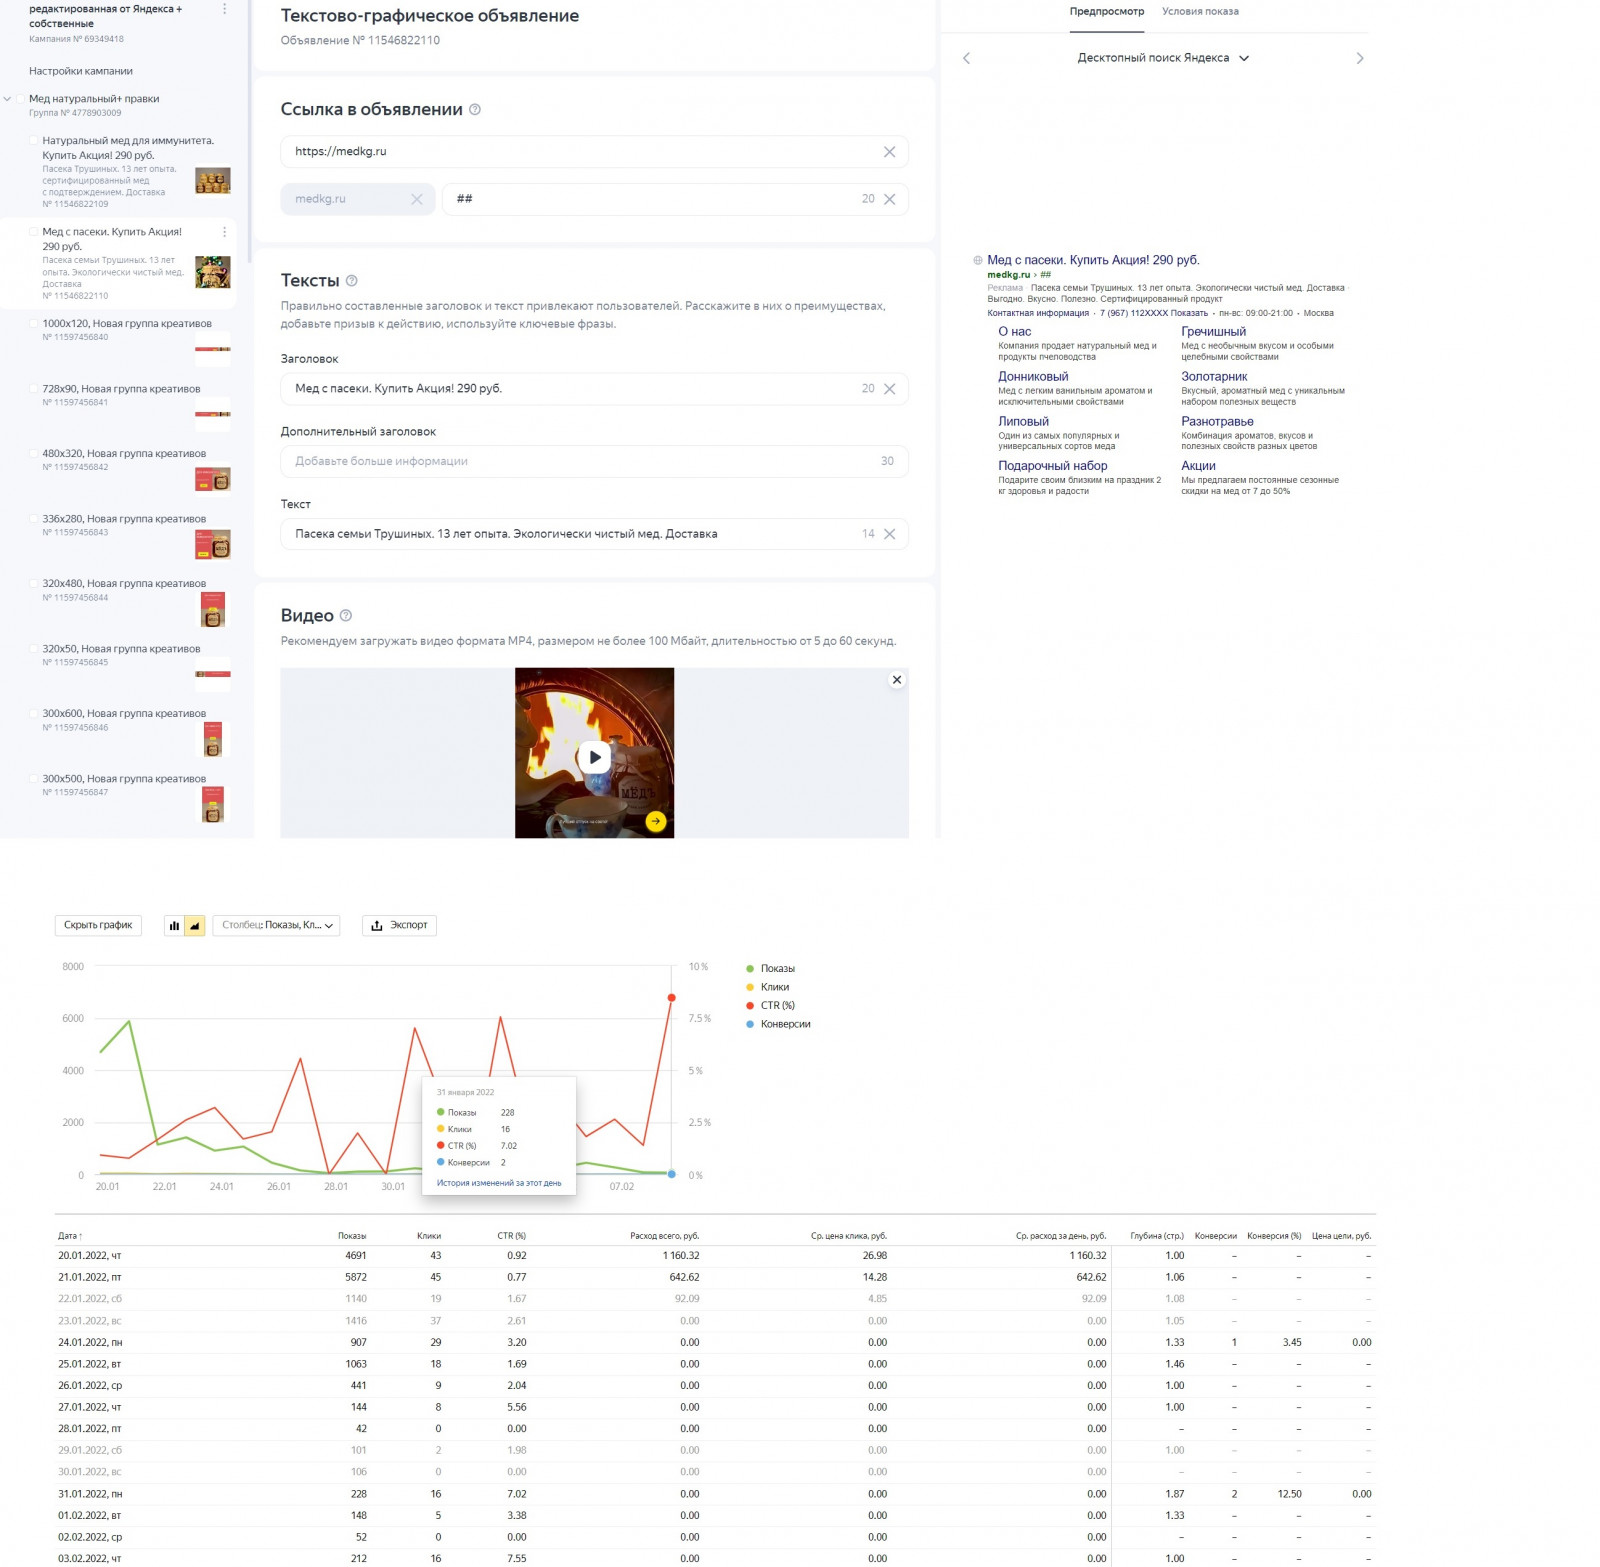Clear the Заголовок headline field

click(889, 389)
